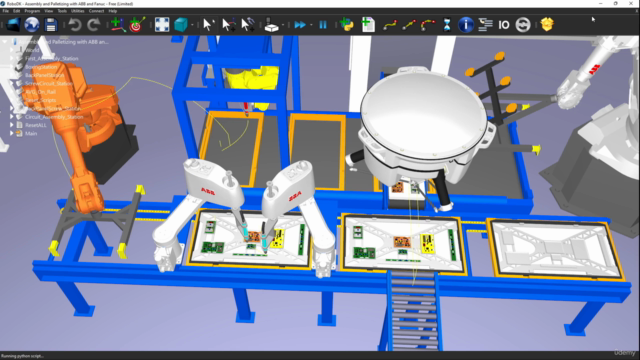Collapse the root station tree node
This screenshot has width=640, height=360.
(4, 42)
